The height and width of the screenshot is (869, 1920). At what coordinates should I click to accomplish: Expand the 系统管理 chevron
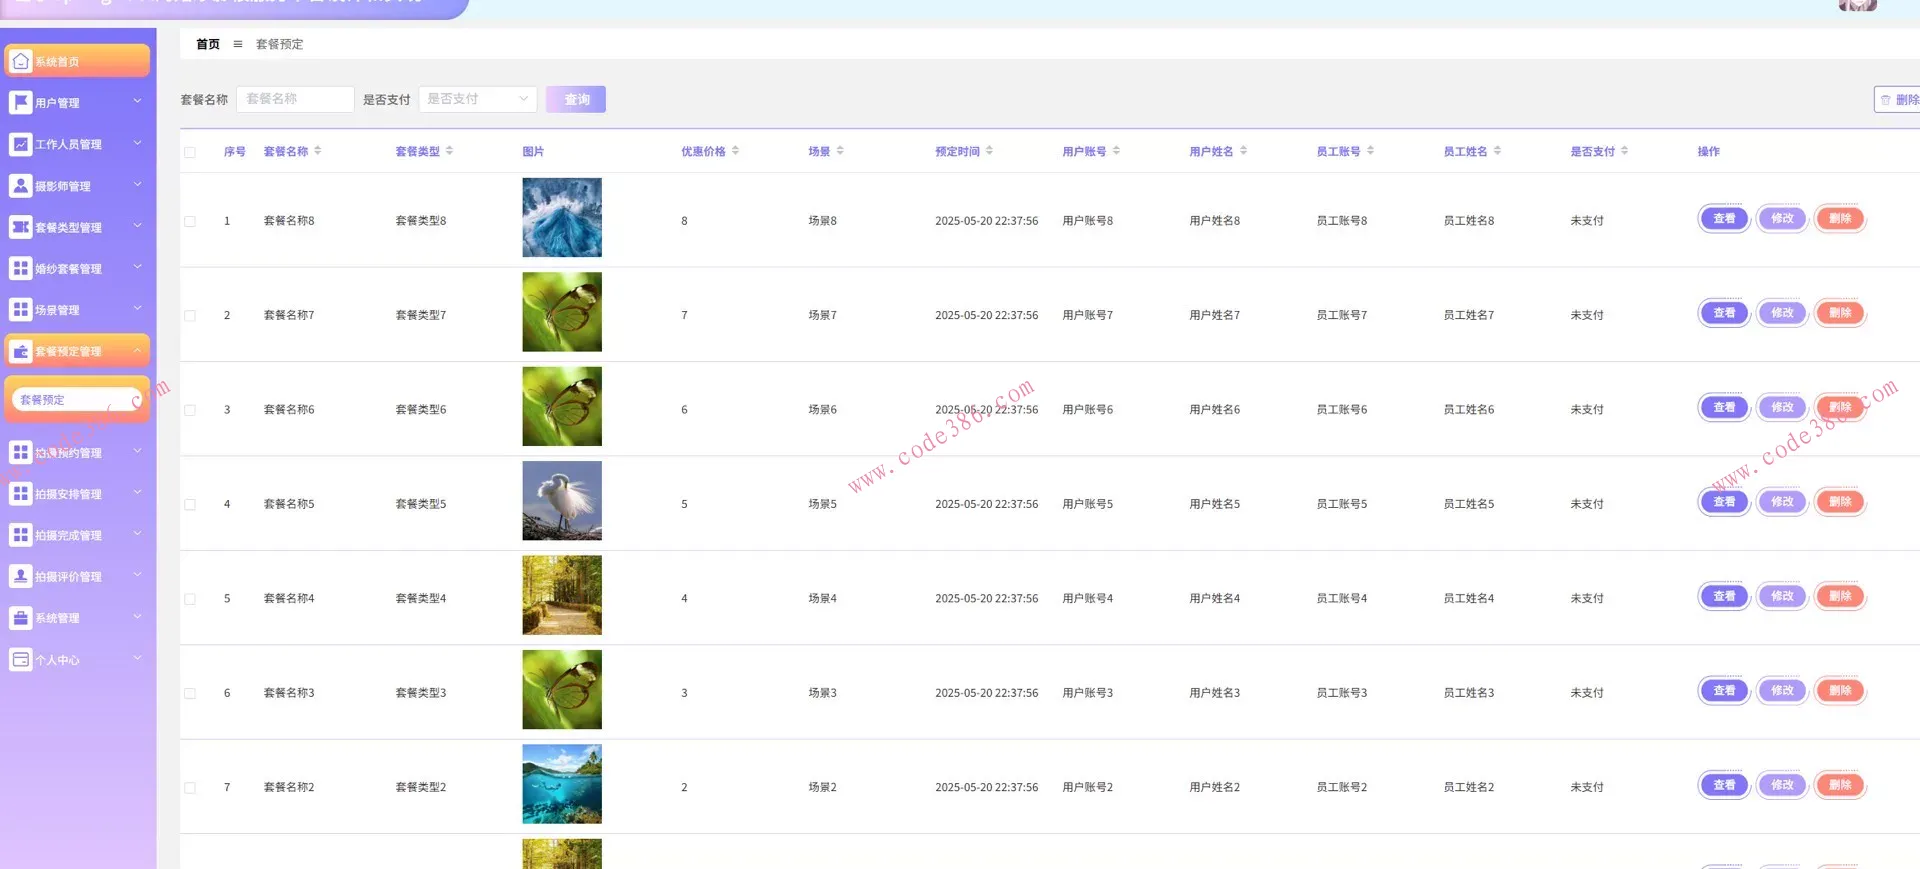[137, 618]
